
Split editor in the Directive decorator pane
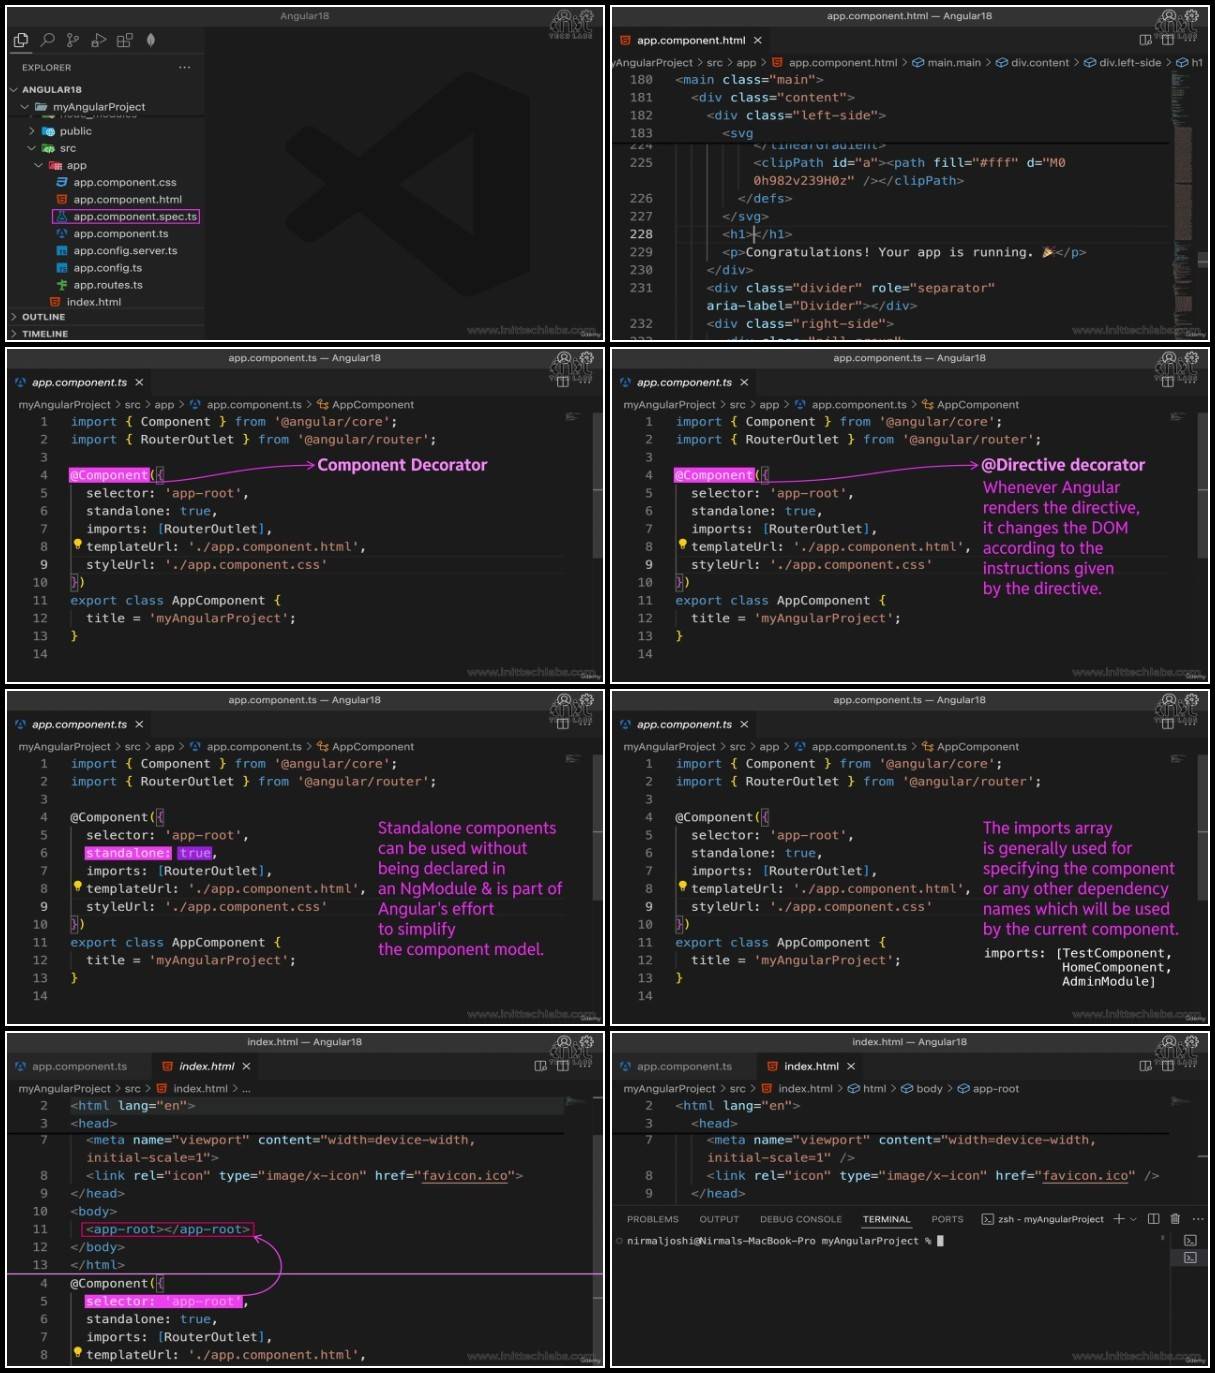[x=1168, y=382]
